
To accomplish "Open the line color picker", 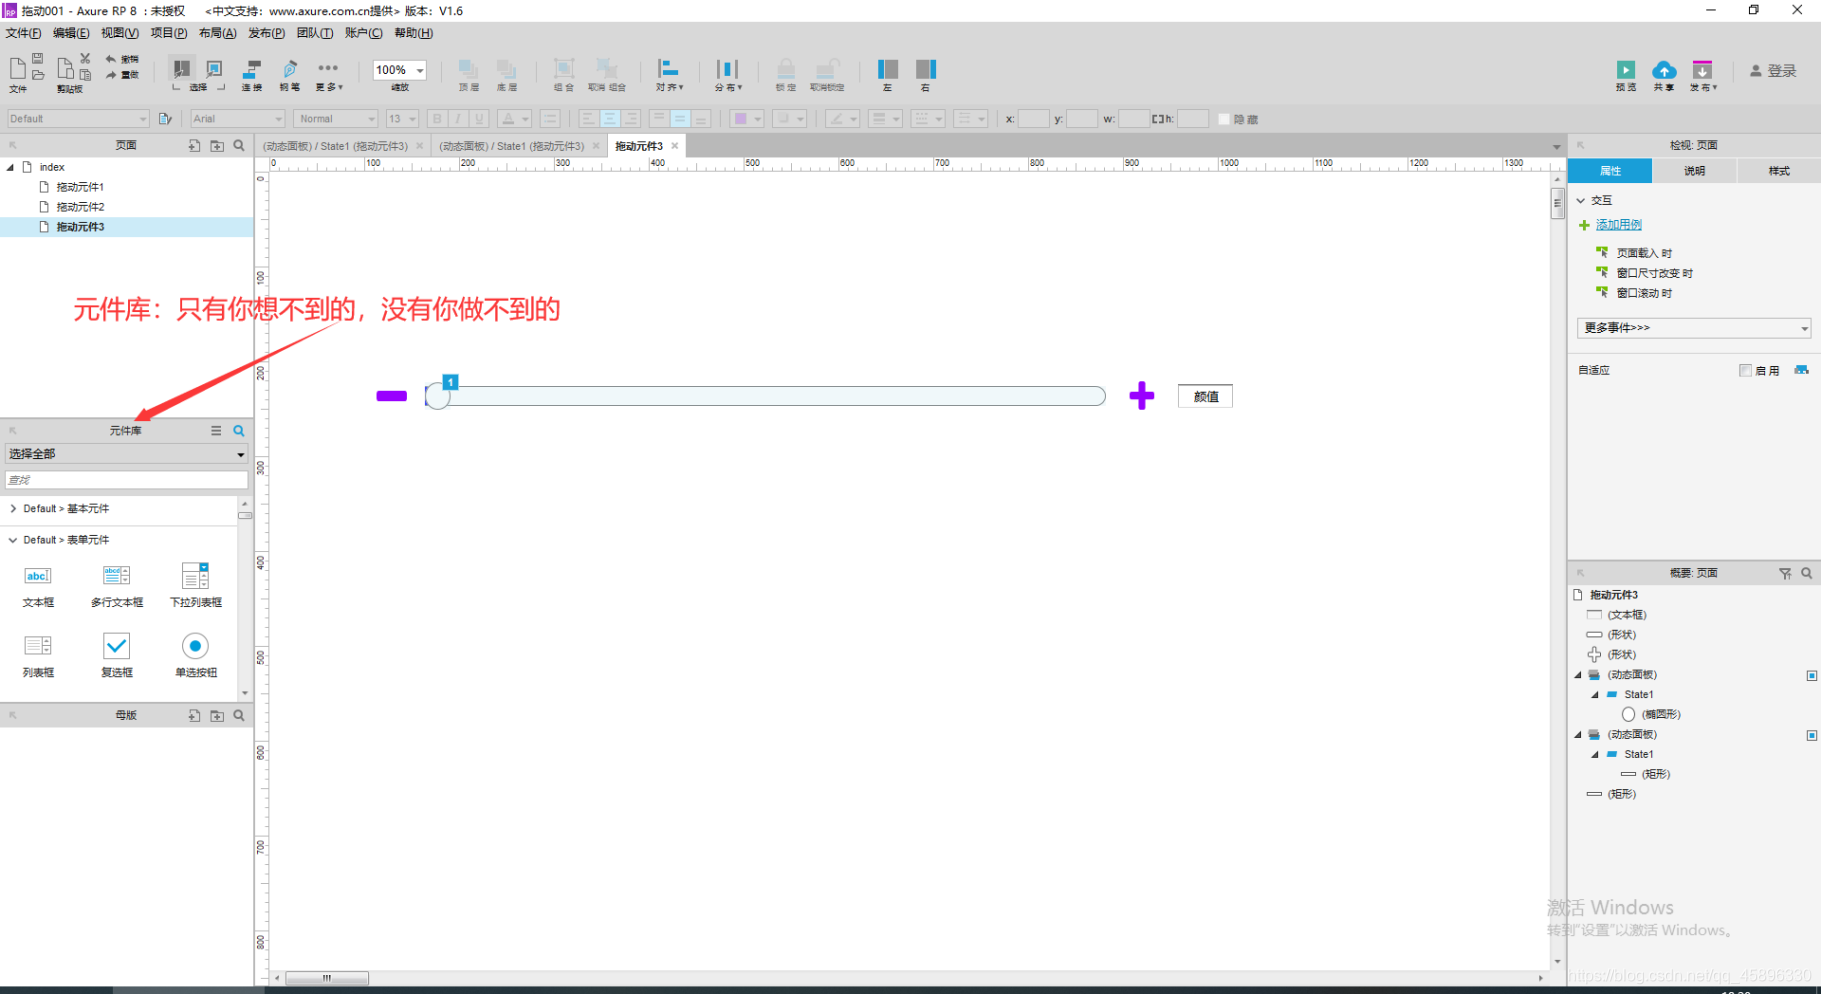I will click(x=843, y=119).
